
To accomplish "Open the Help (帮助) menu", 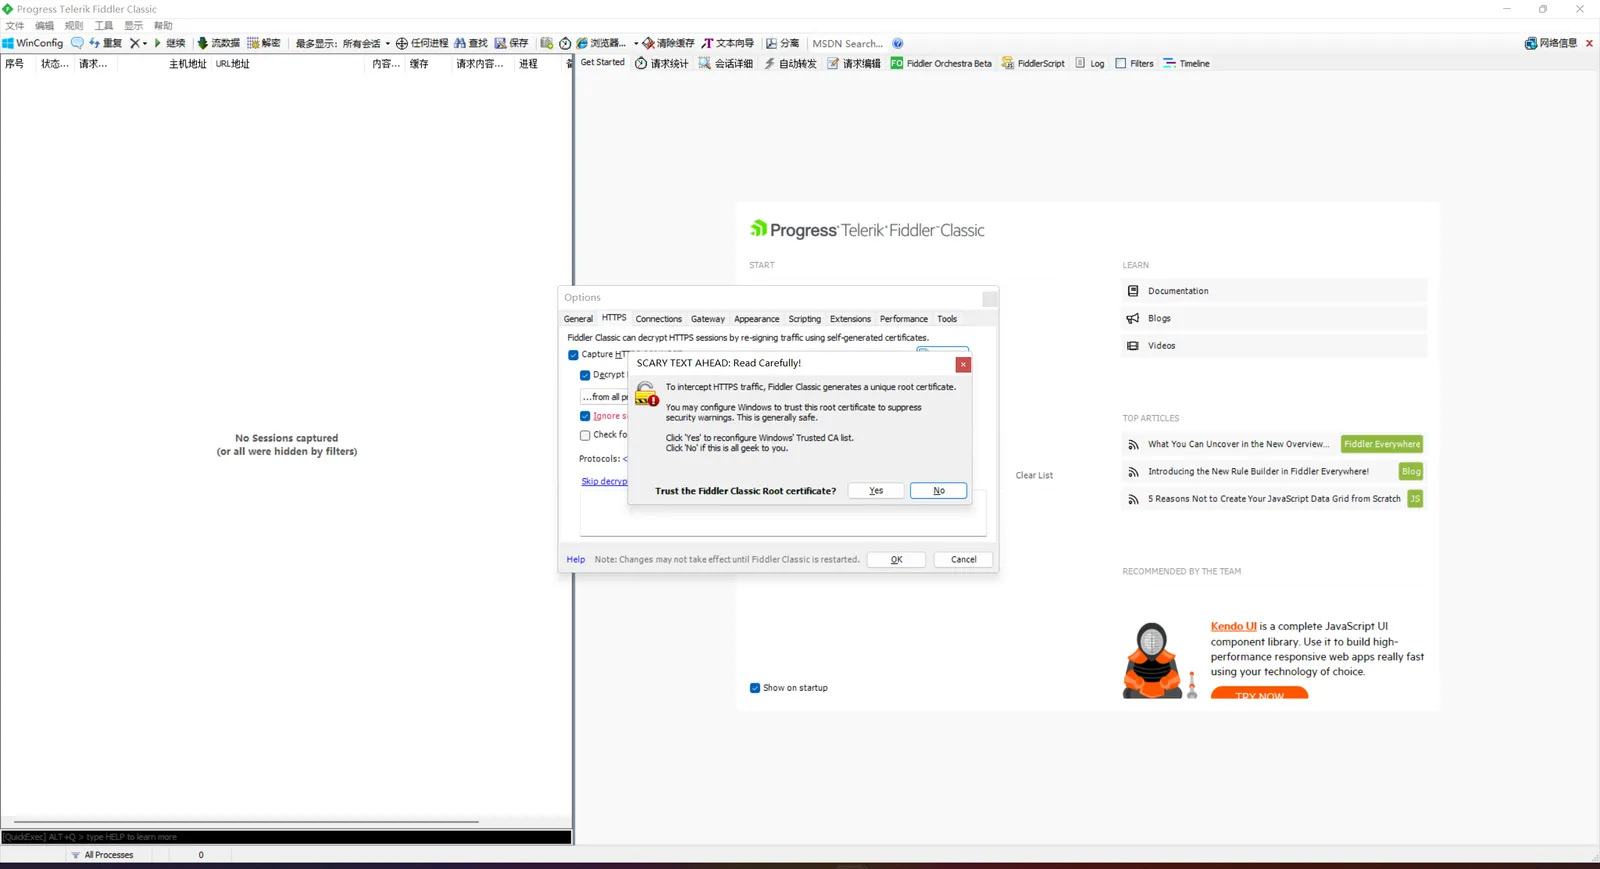I will pos(163,26).
